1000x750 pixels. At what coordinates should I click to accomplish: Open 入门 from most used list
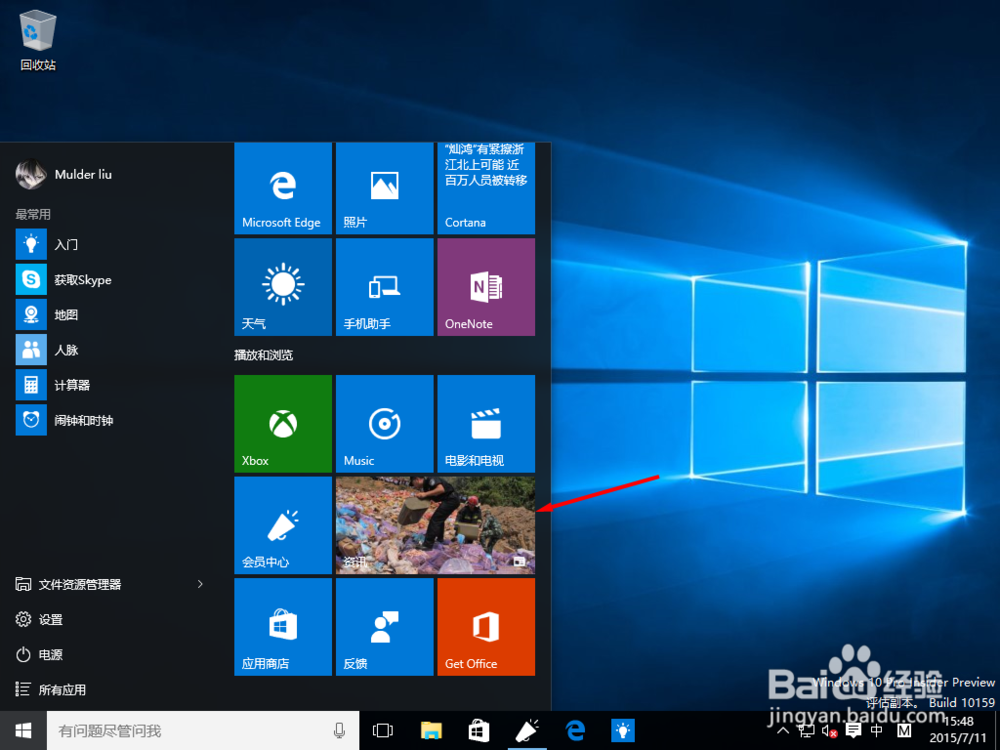click(115, 244)
